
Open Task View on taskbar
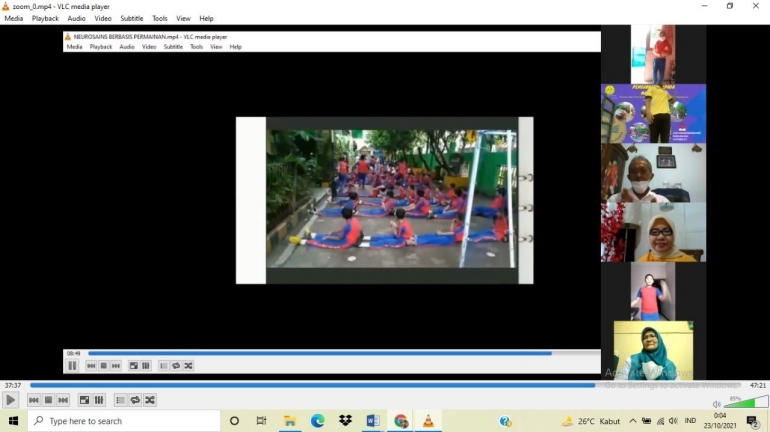(261, 421)
